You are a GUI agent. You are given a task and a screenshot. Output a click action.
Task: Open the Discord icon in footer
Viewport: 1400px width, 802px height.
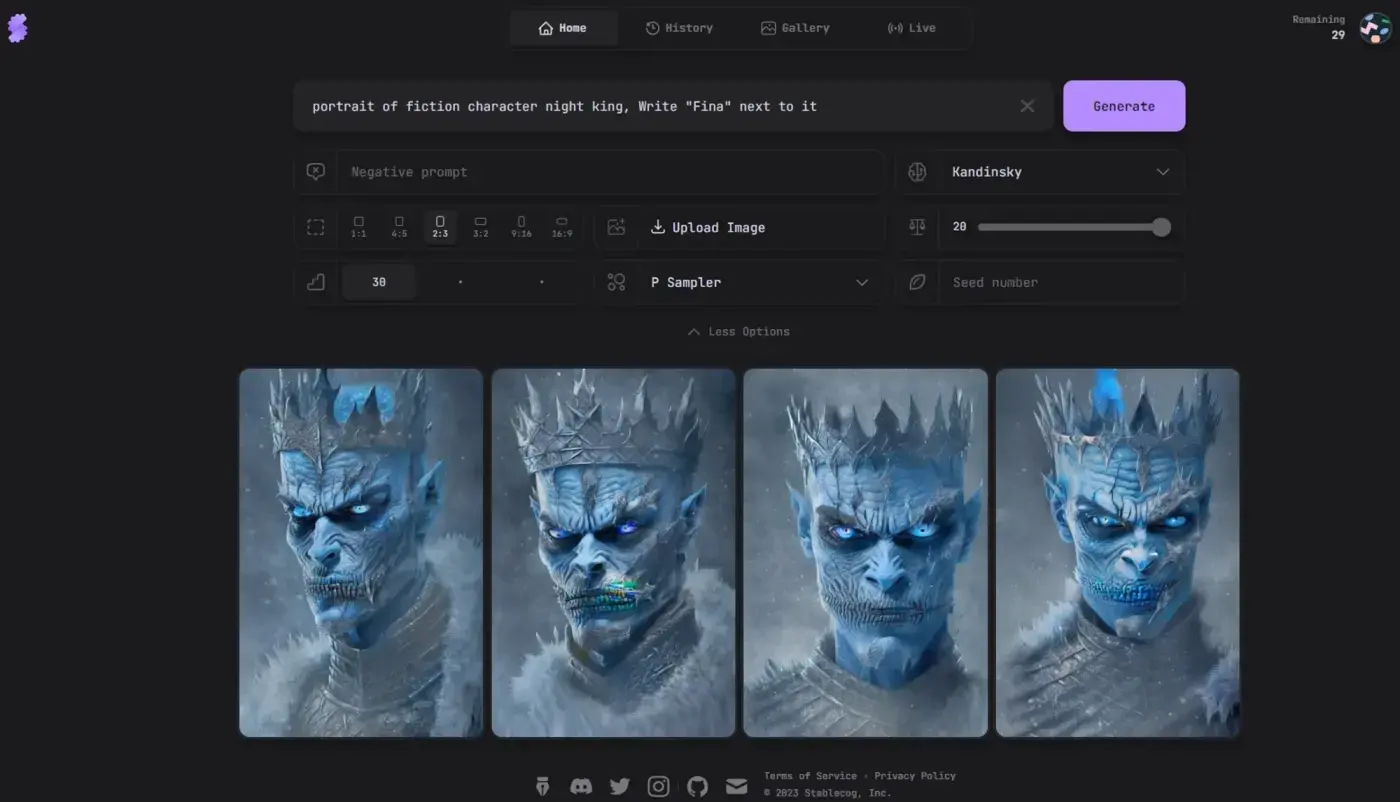(581, 787)
